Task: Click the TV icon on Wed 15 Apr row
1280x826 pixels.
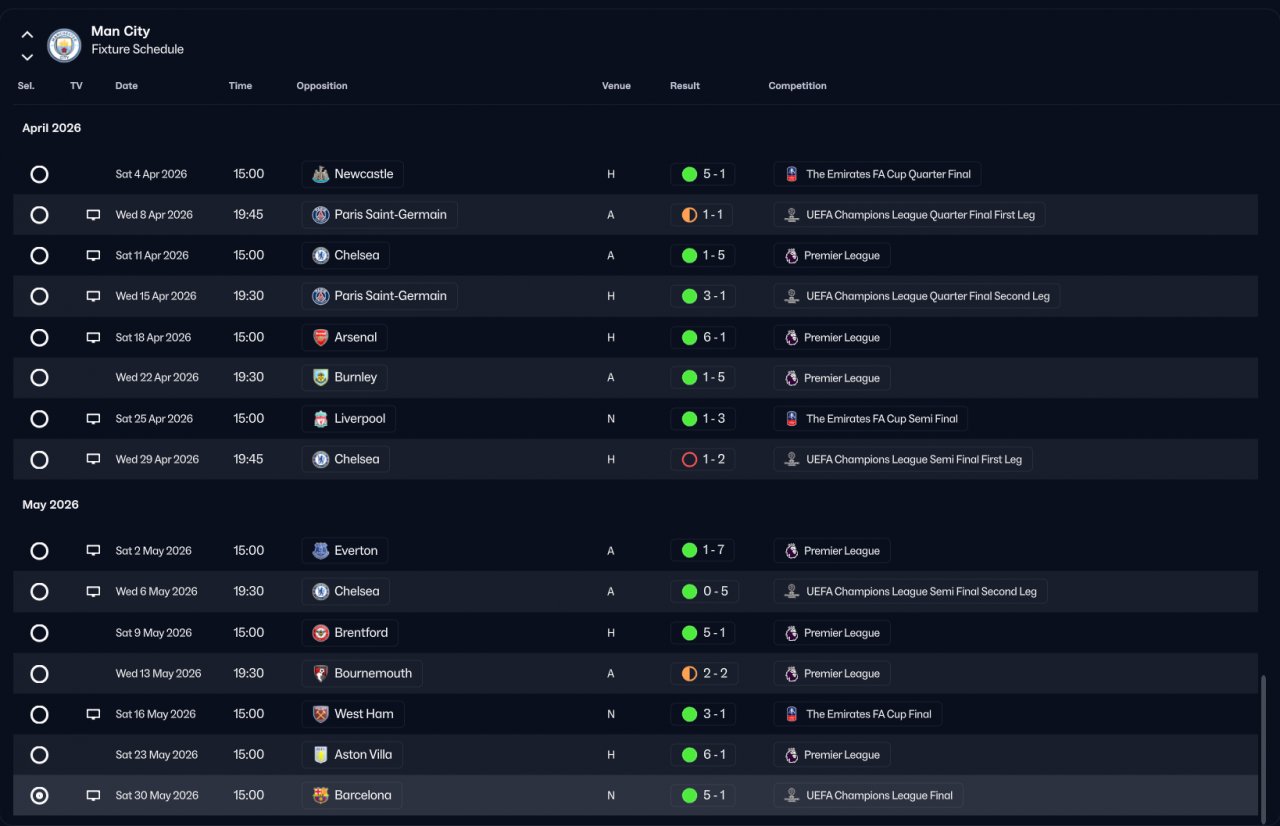Action: [93, 297]
